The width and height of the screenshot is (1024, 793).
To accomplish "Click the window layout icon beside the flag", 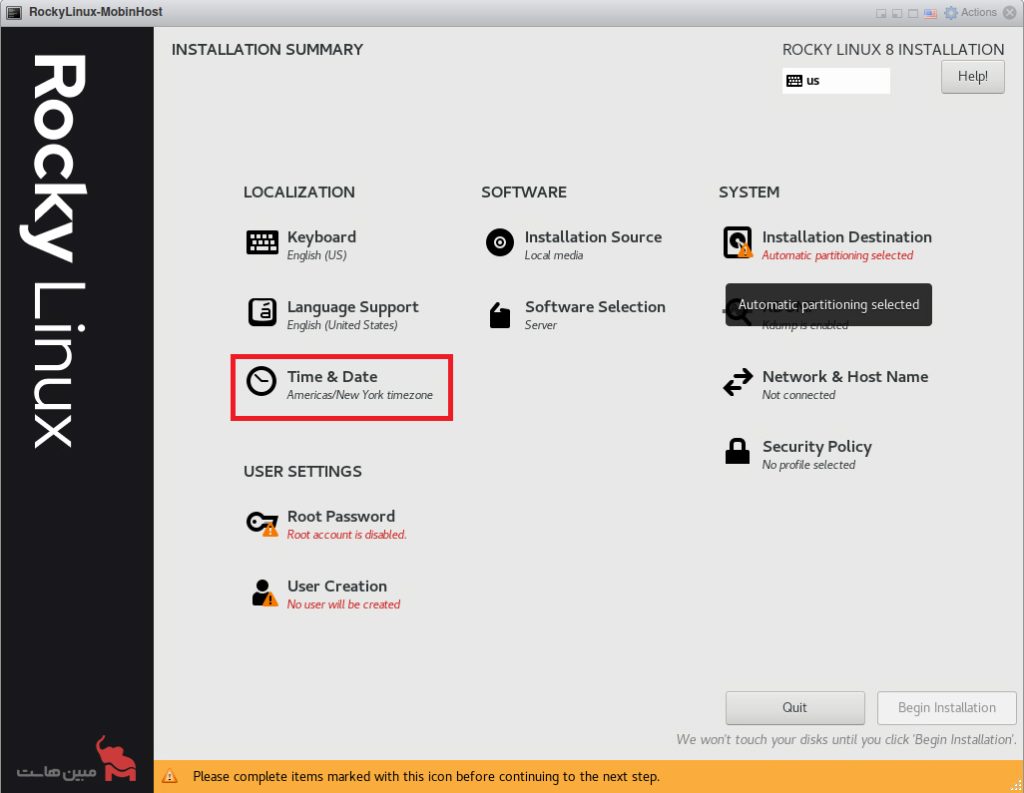I will [913, 13].
